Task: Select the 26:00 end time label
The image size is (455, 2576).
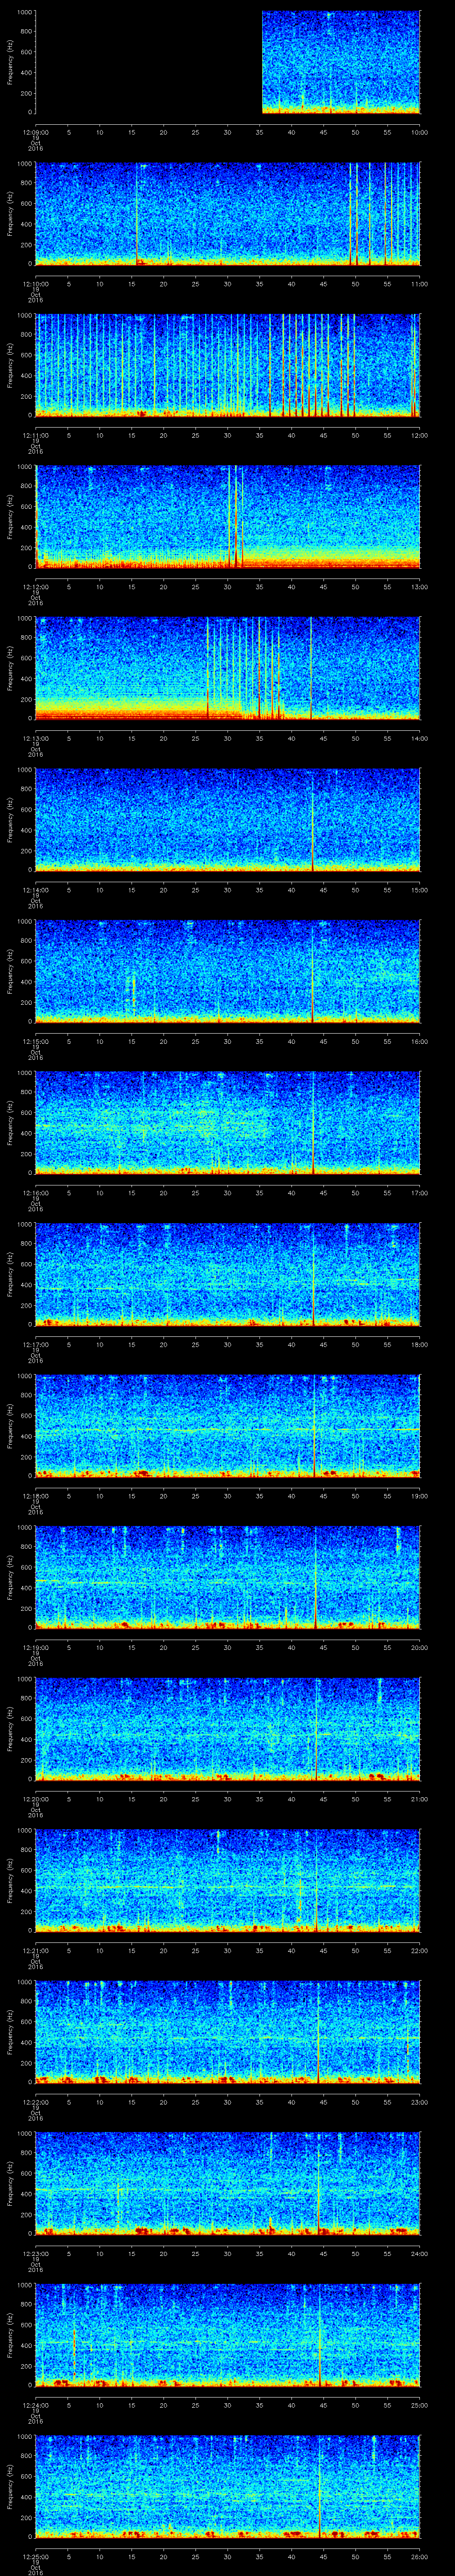Action: (x=419, y=2556)
